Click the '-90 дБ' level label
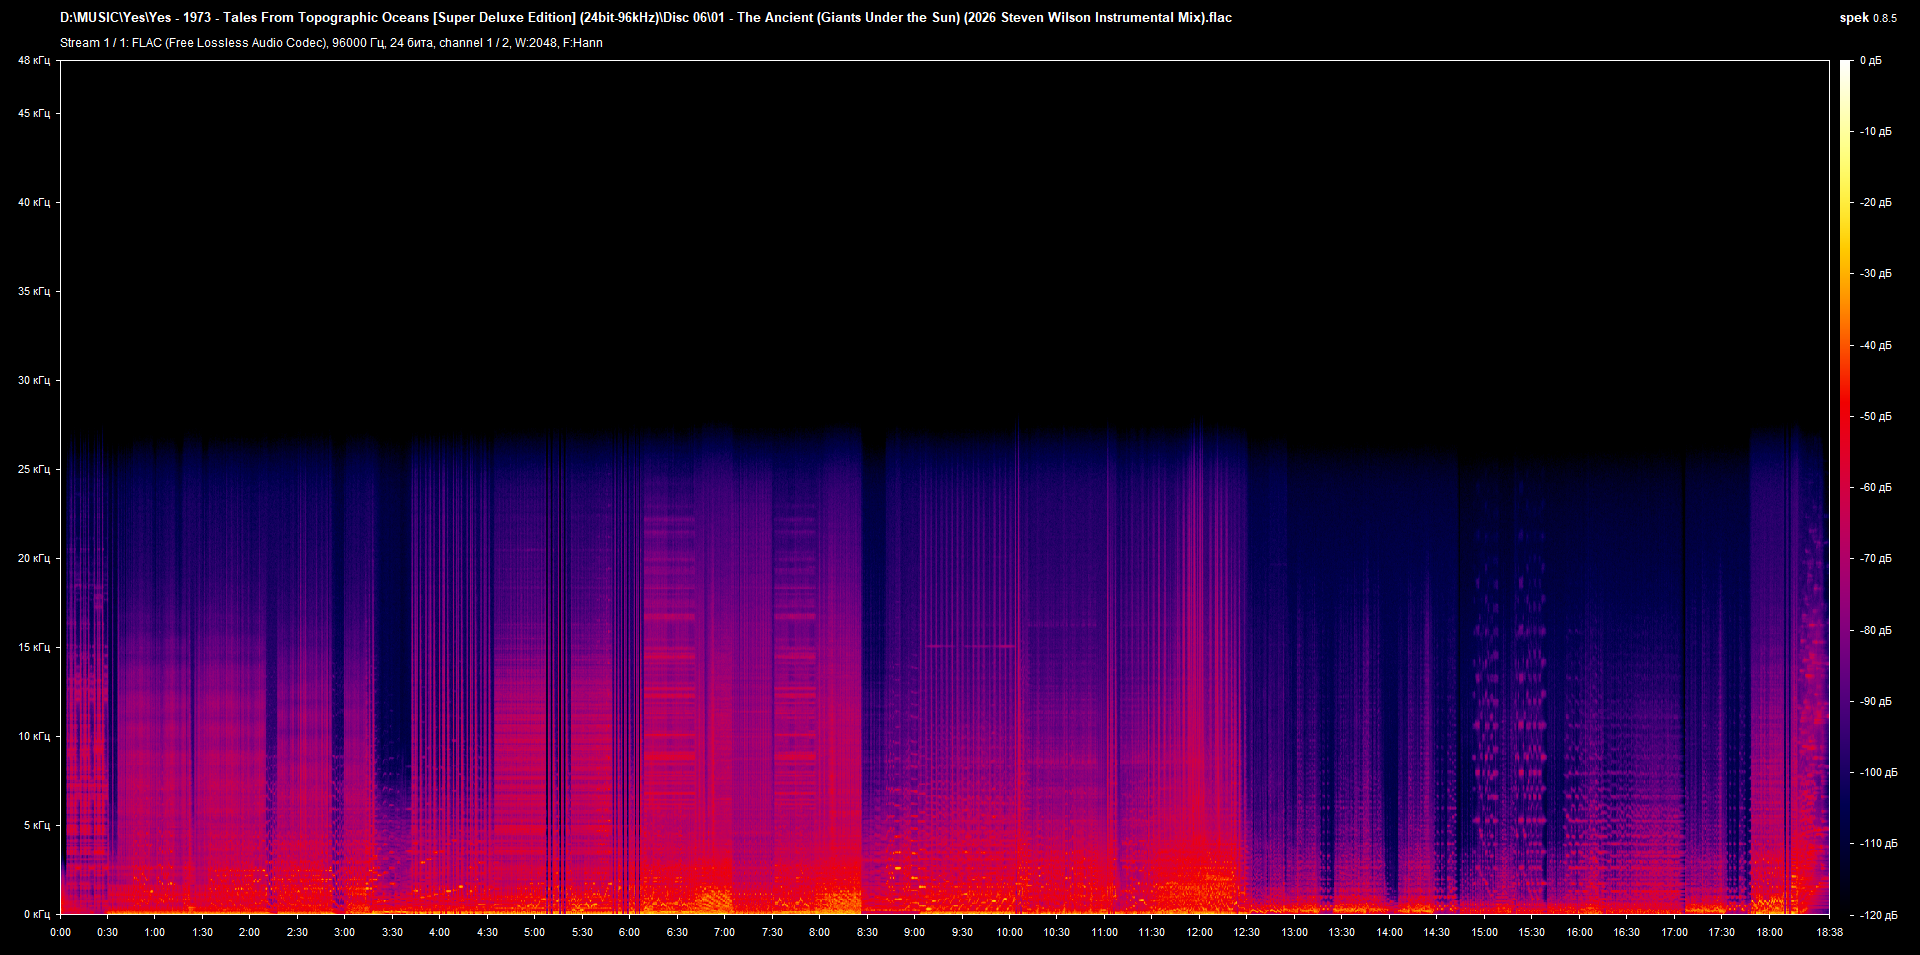This screenshot has height=955, width=1920. 1876,702
